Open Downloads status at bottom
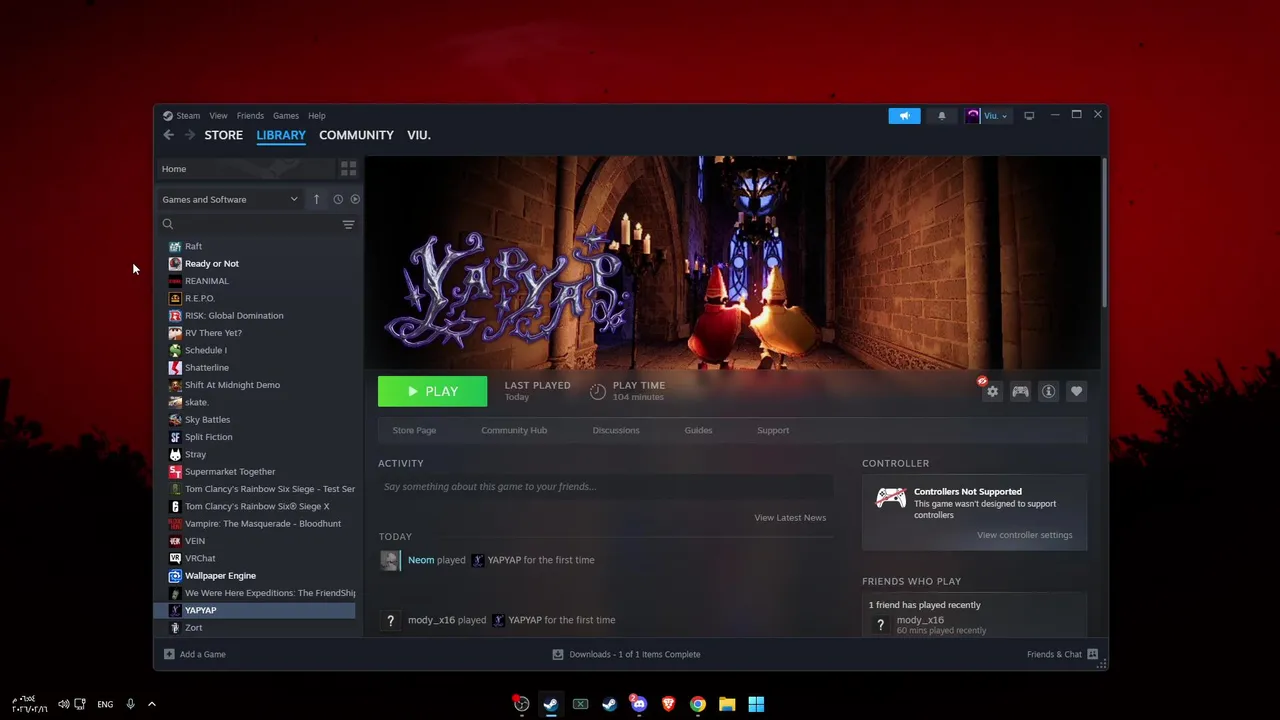 (626, 654)
